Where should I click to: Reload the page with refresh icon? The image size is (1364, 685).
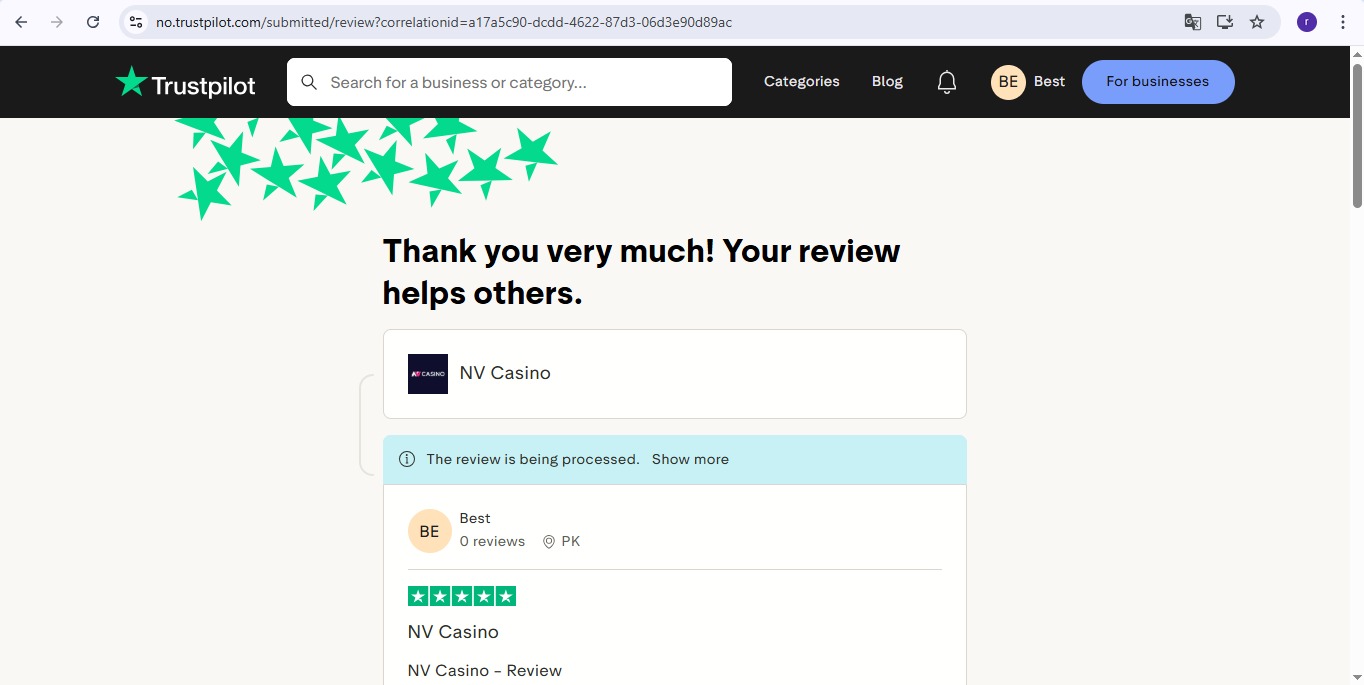[x=93, y=22]
